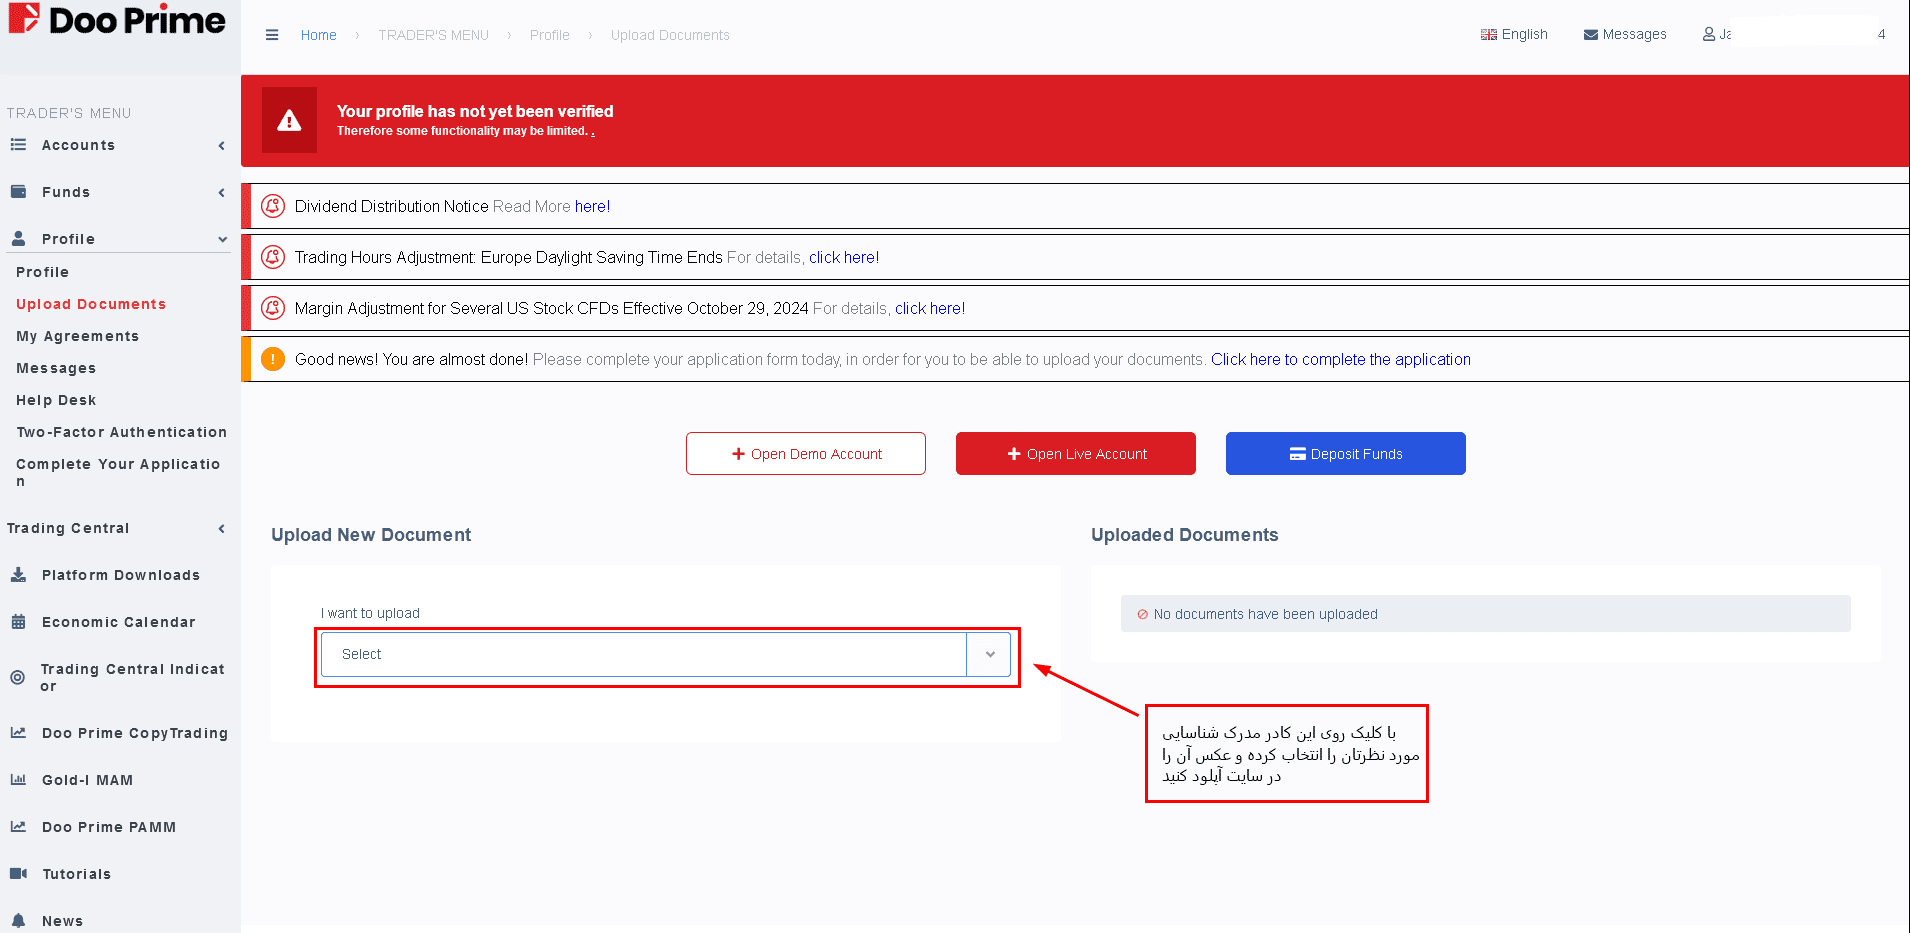Expand the Funds menu chevron
The image size is (1910, 933).
click(221, 192)
